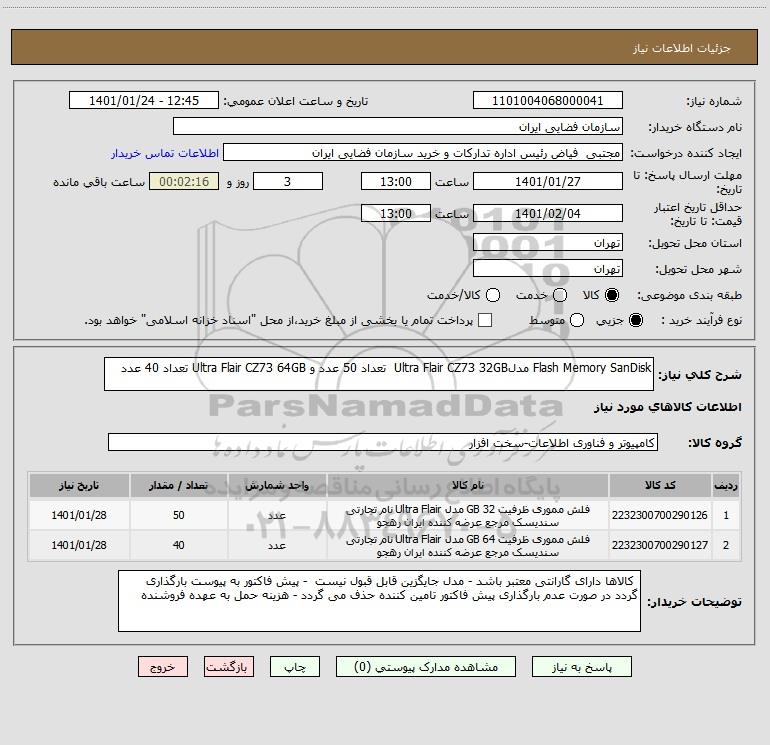Screen dimensions: 770x745
Task: Open 'مشاهده مدارک پیوستی (0)' attachments button
Action: 426,667
